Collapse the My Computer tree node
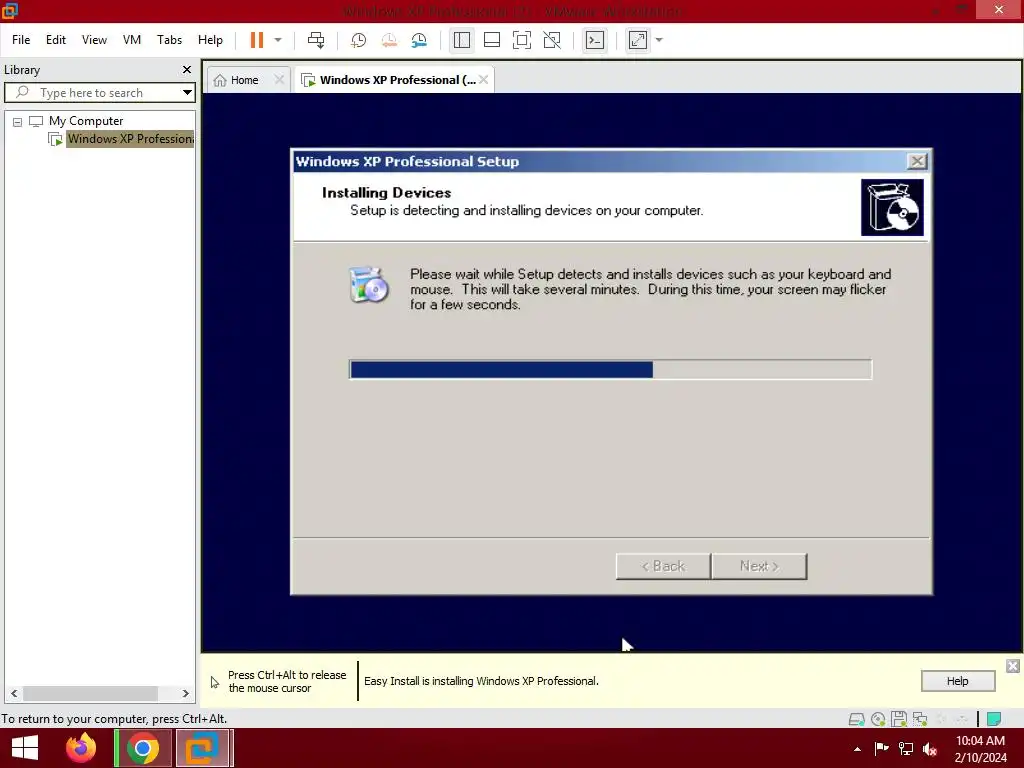The height and width of the screenshot is (768, 1024). coord(18,121)
